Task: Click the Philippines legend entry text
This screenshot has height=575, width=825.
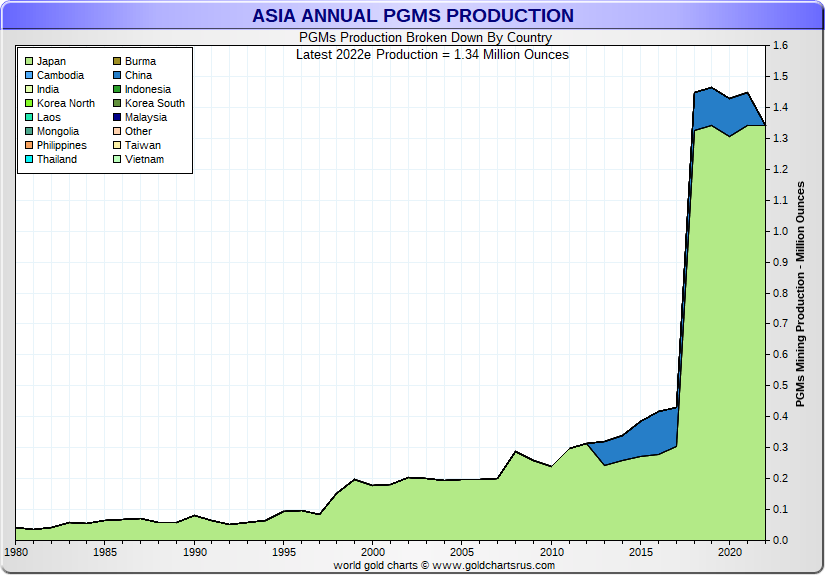Action: (62, 146)
